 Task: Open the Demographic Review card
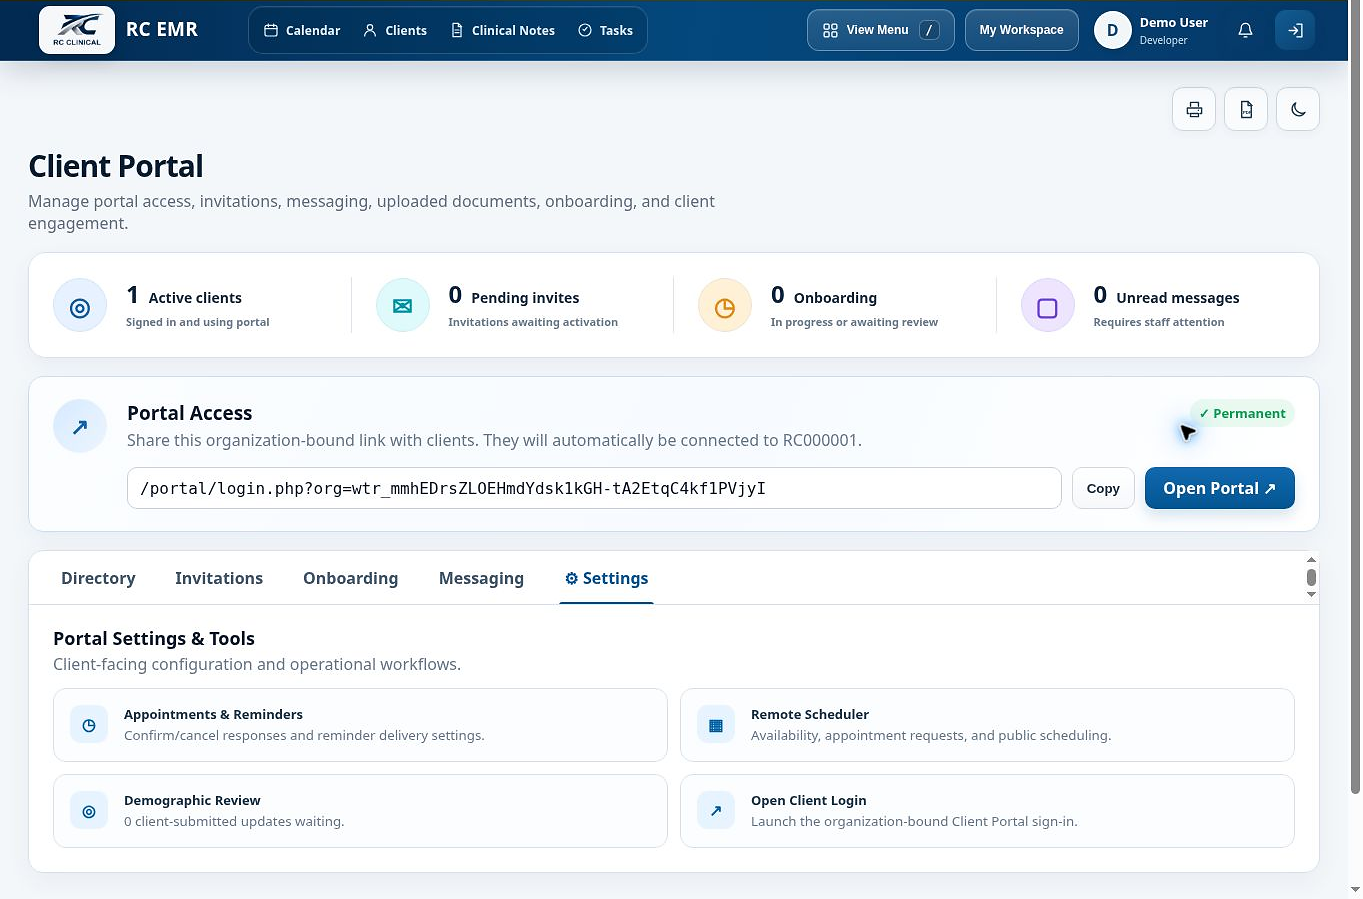[x=360, y=811]
